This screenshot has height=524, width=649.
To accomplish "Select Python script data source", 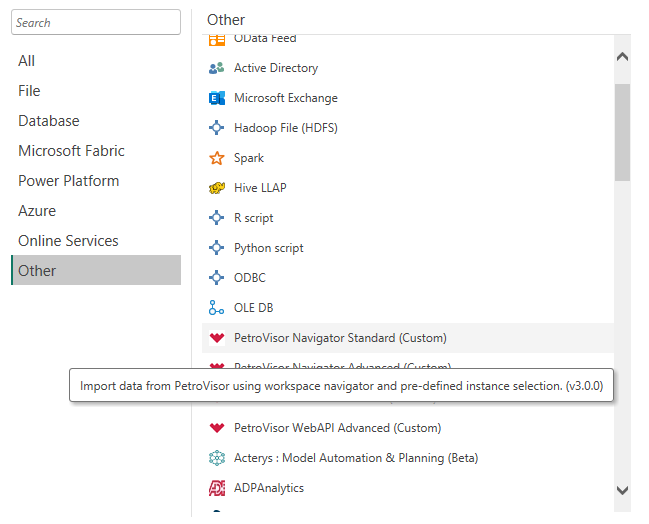I will tap(268, 248).
